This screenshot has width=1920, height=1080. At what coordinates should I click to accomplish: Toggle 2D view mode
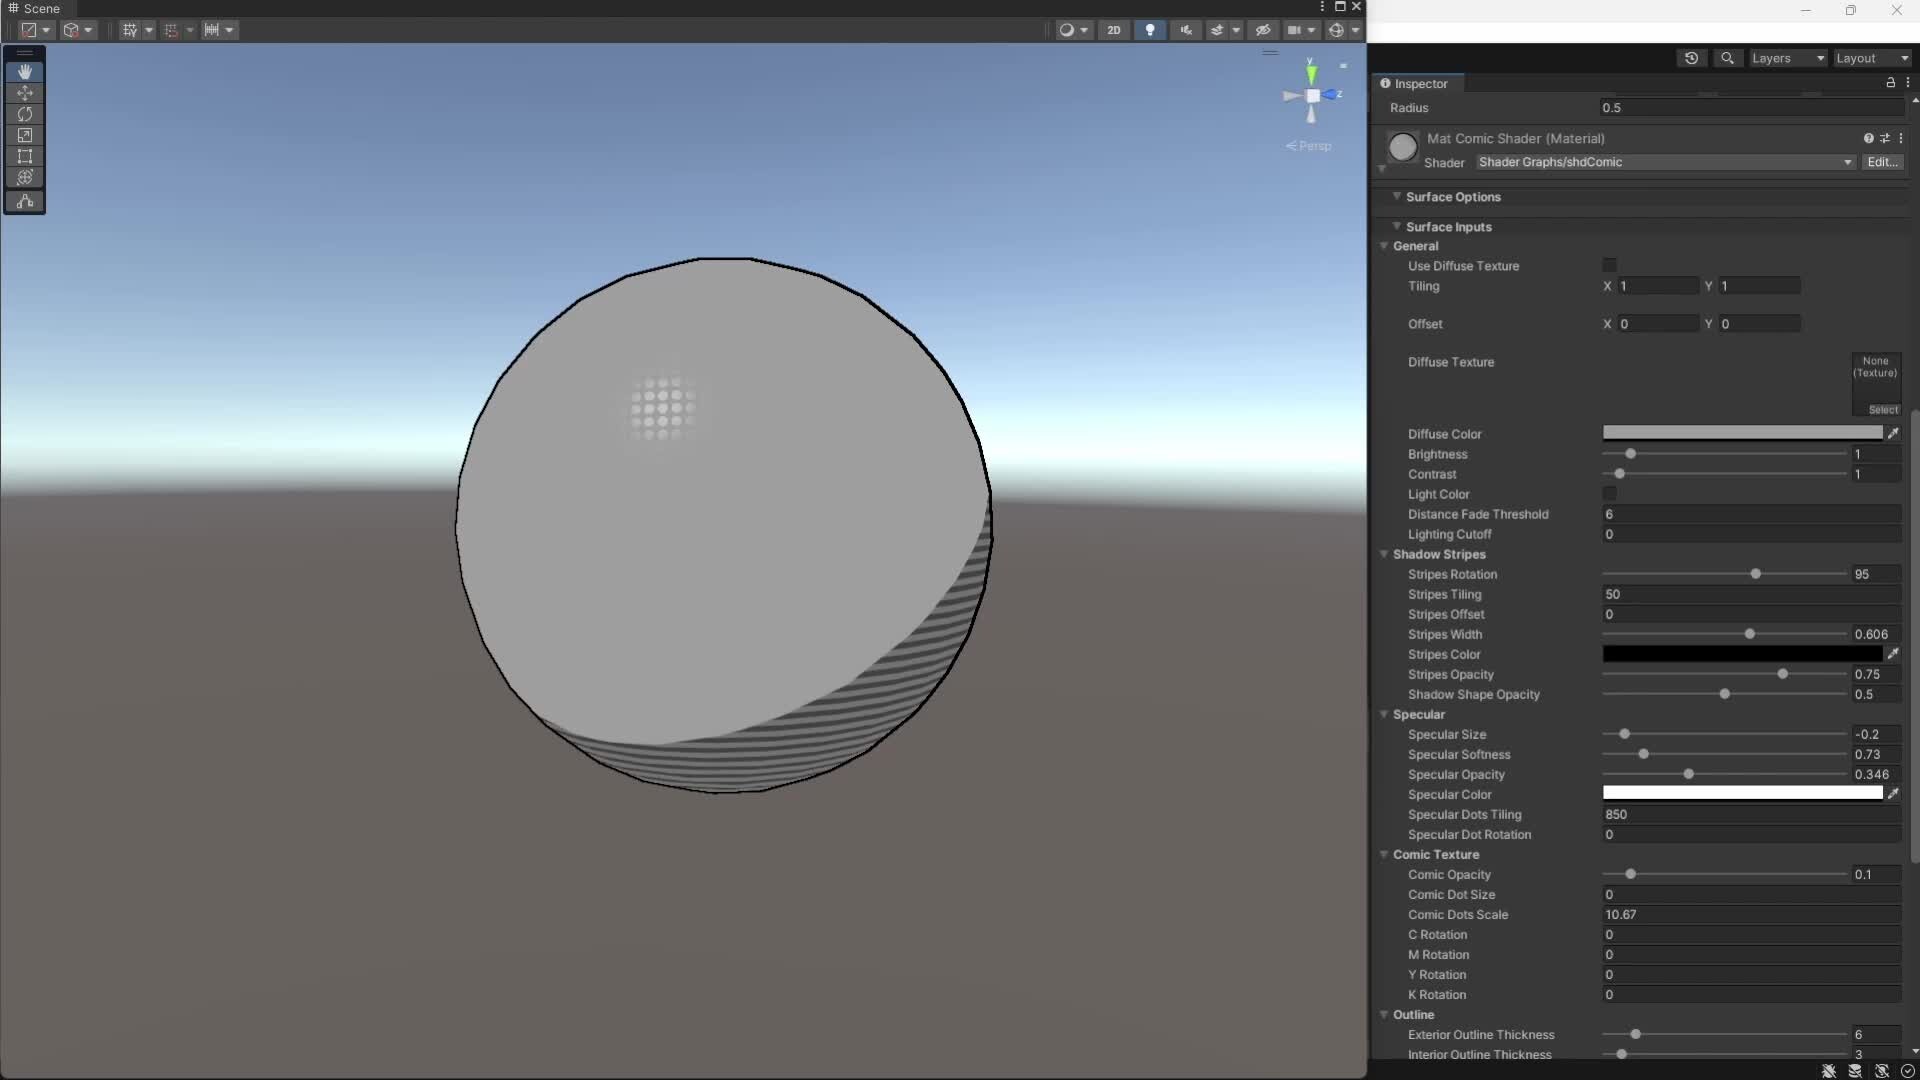point(1113,30)
